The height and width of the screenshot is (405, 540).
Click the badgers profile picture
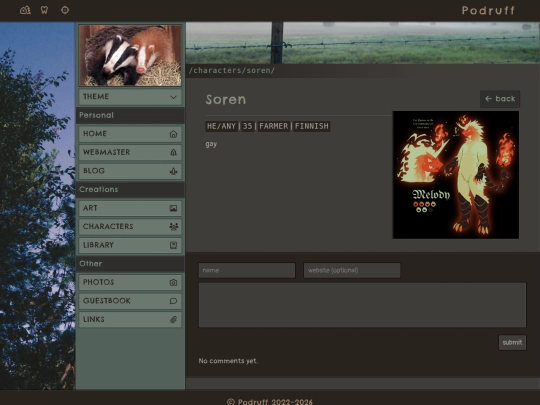pyautogui.click(x=130, y=55)
